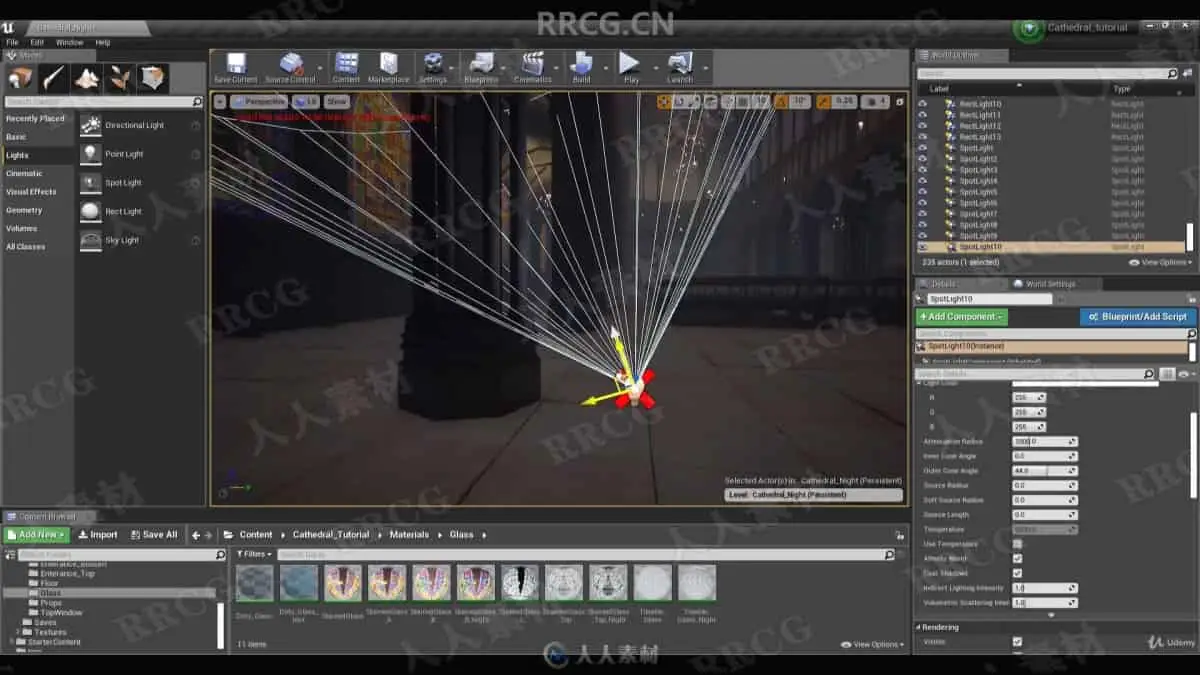
Task: Toggle viewport translation grid snapping icon
Action: click(742, 102)
